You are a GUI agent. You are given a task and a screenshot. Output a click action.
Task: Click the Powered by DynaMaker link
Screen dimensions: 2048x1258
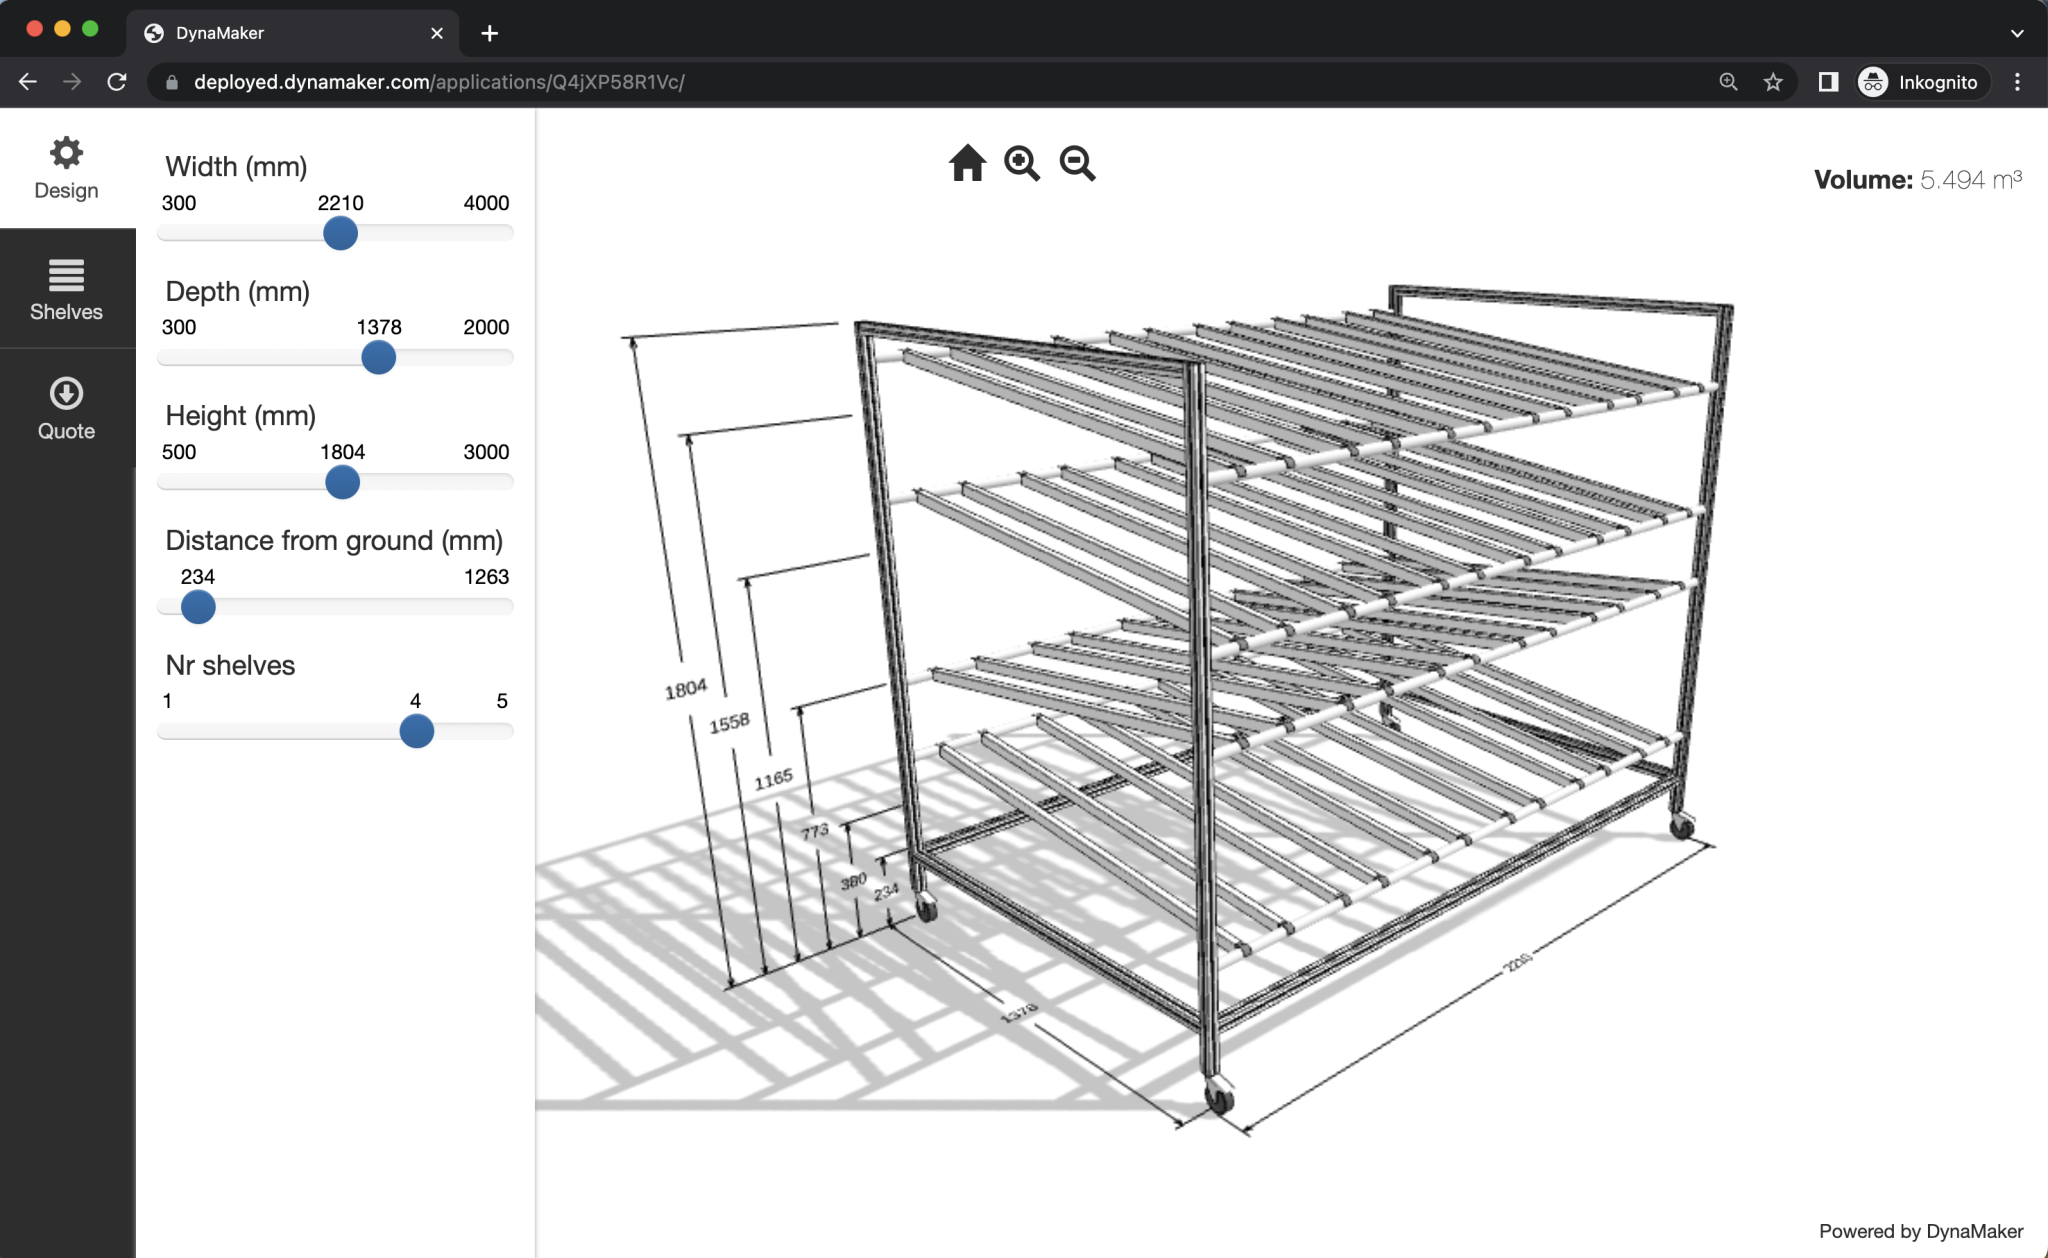point(1930,1232)
